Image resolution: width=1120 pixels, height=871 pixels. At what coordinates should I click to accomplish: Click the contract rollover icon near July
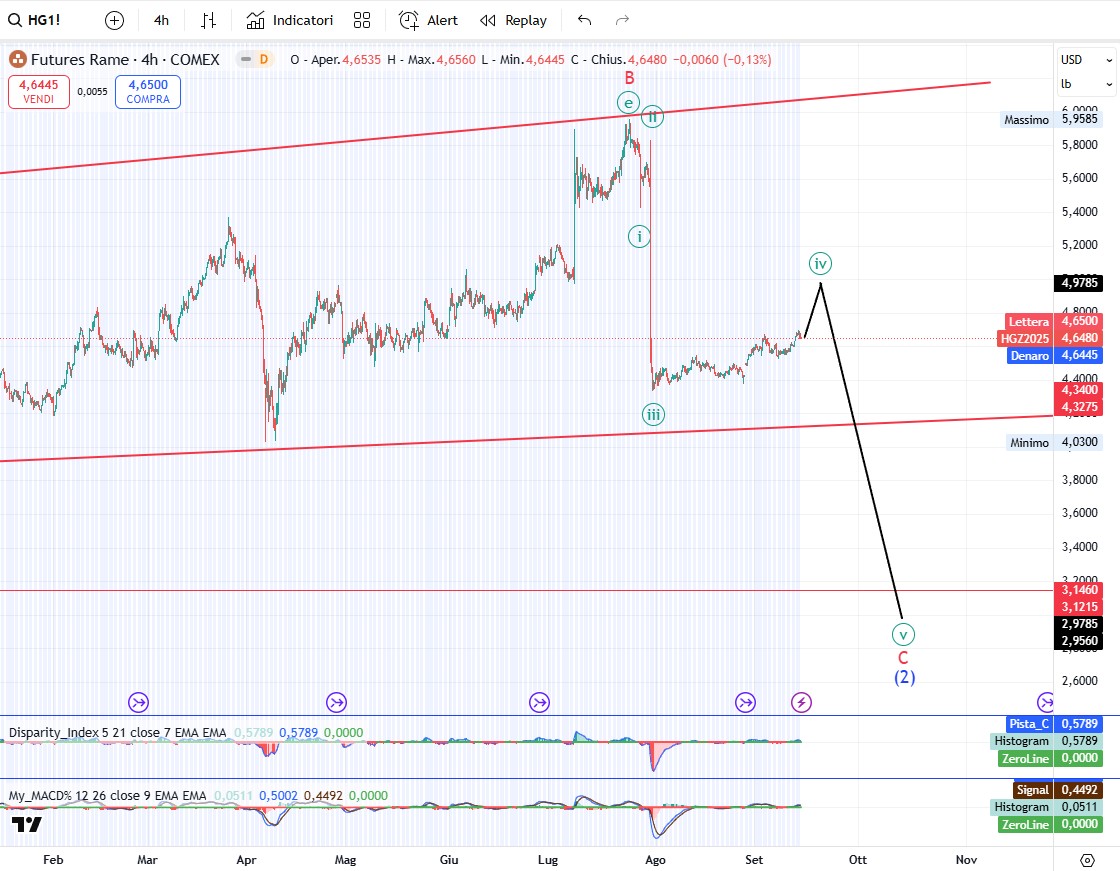[x=539, y=702]
